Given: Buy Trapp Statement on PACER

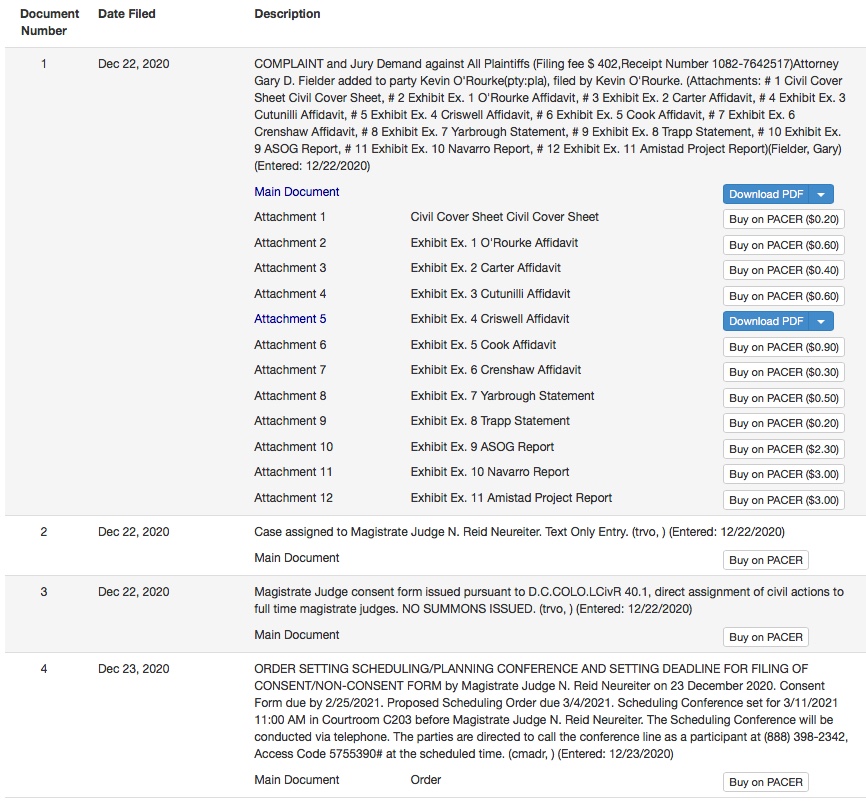Looking at the screenshot, I should pyautogui.click(x=784, y=423).
